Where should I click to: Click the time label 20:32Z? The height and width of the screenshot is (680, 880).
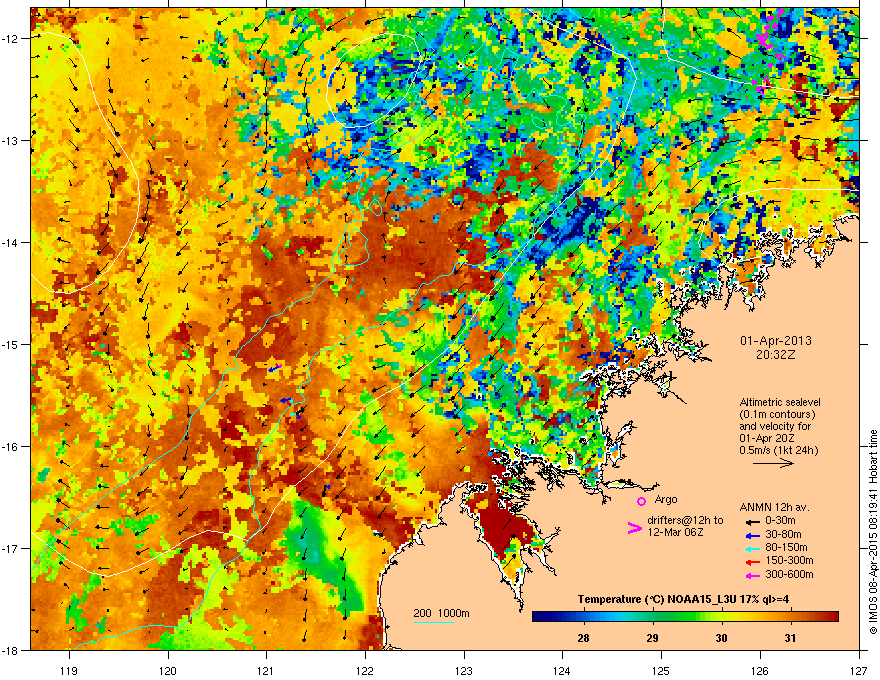(x=776, y=355)
